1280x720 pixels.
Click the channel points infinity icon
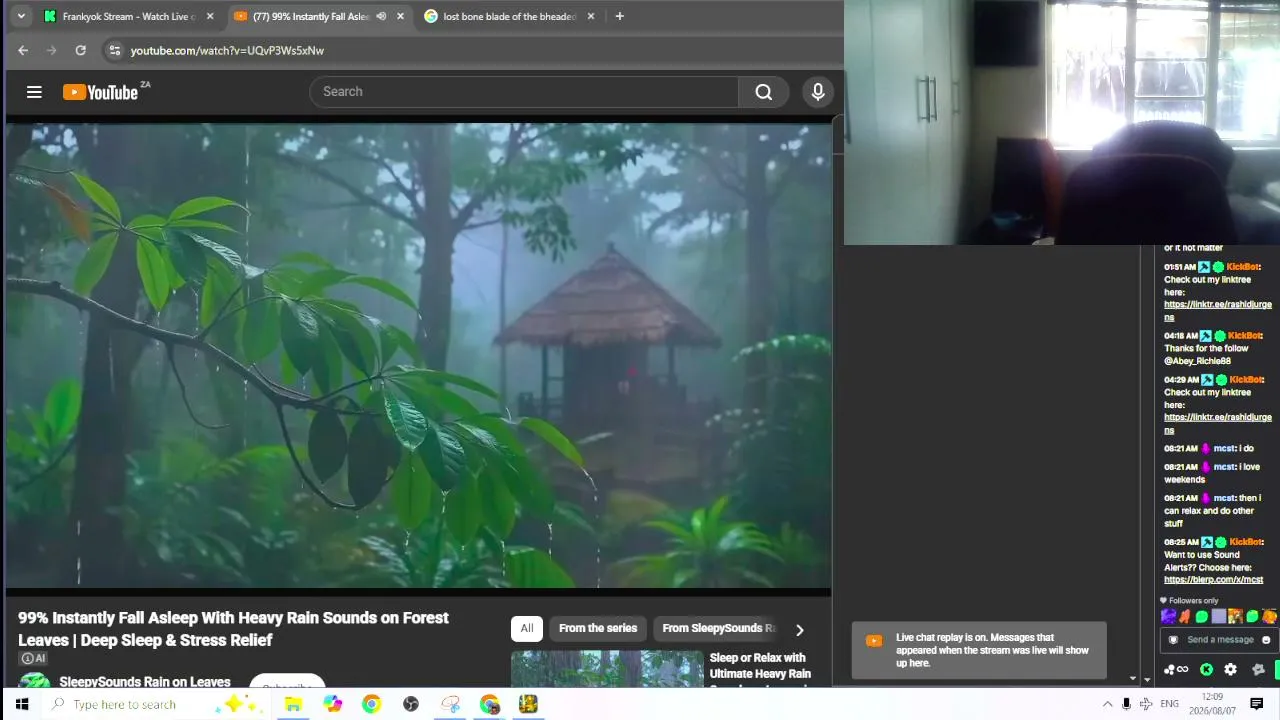pyautogui.click(x=1175, y=669)
